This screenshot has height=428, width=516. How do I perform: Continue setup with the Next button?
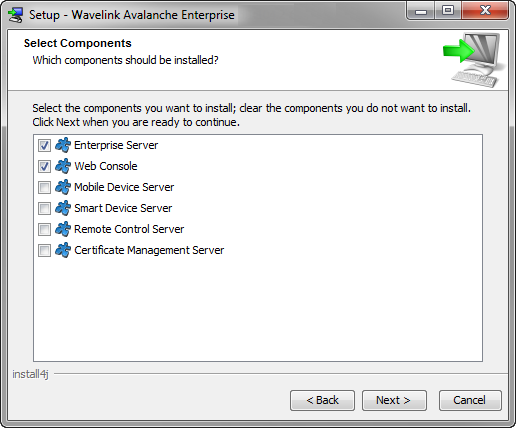(394, 400)
